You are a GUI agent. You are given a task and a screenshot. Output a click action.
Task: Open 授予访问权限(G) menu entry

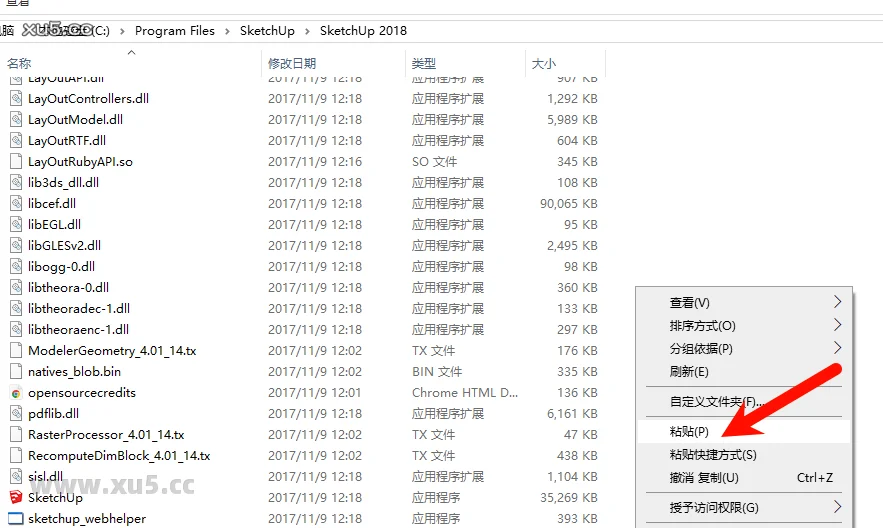pyautogui.click(x=713, y=507)
